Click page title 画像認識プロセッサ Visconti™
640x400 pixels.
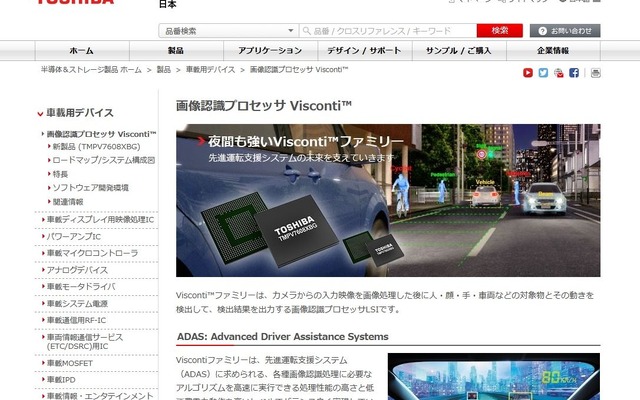click(264, 106)
